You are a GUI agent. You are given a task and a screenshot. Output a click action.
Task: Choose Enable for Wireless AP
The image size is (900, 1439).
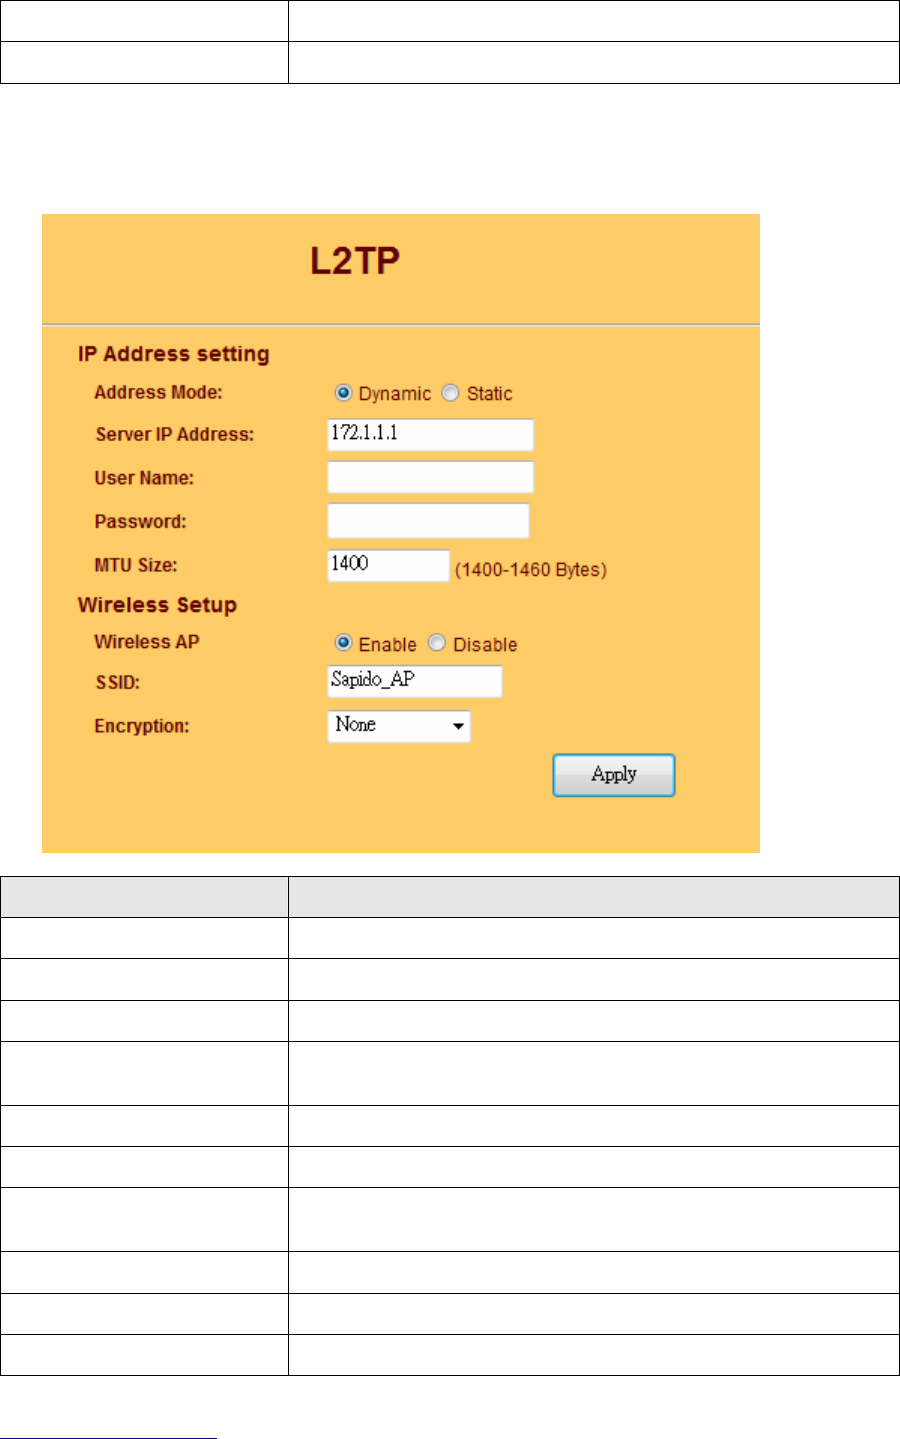[343, 643]
